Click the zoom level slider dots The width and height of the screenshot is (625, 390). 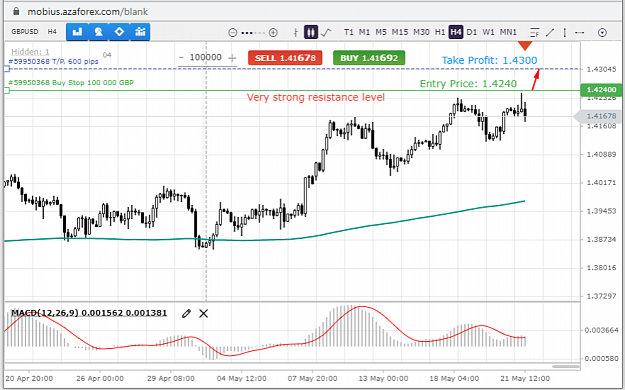click(253, 33)
